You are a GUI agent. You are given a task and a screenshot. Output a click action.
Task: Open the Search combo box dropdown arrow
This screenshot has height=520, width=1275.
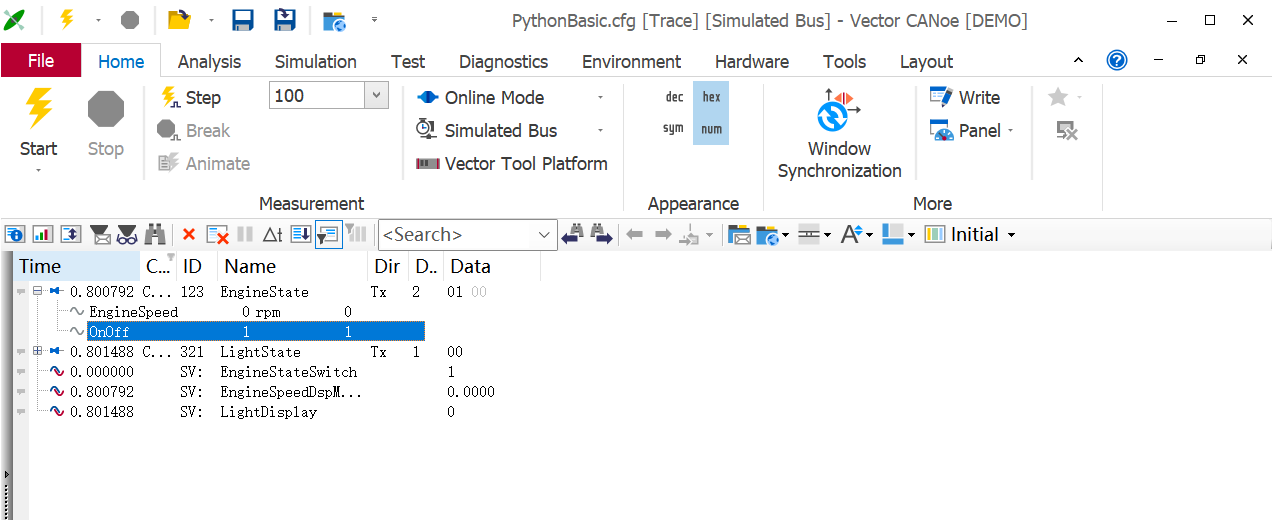[x=545, y=235]
